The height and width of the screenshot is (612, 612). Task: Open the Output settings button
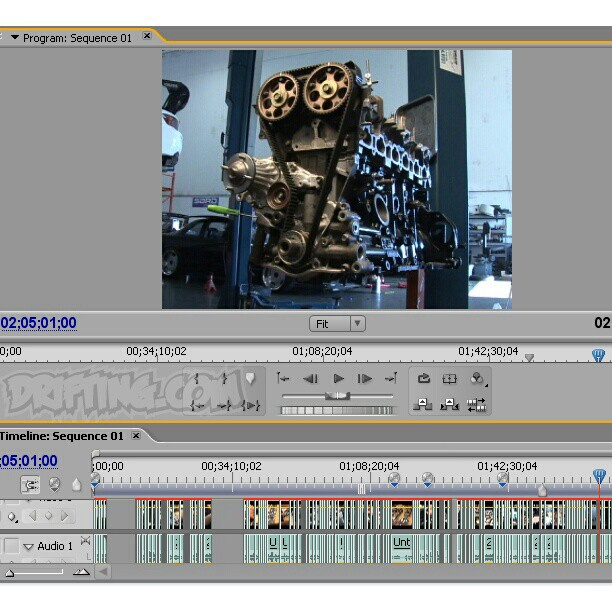coord(477,379)
